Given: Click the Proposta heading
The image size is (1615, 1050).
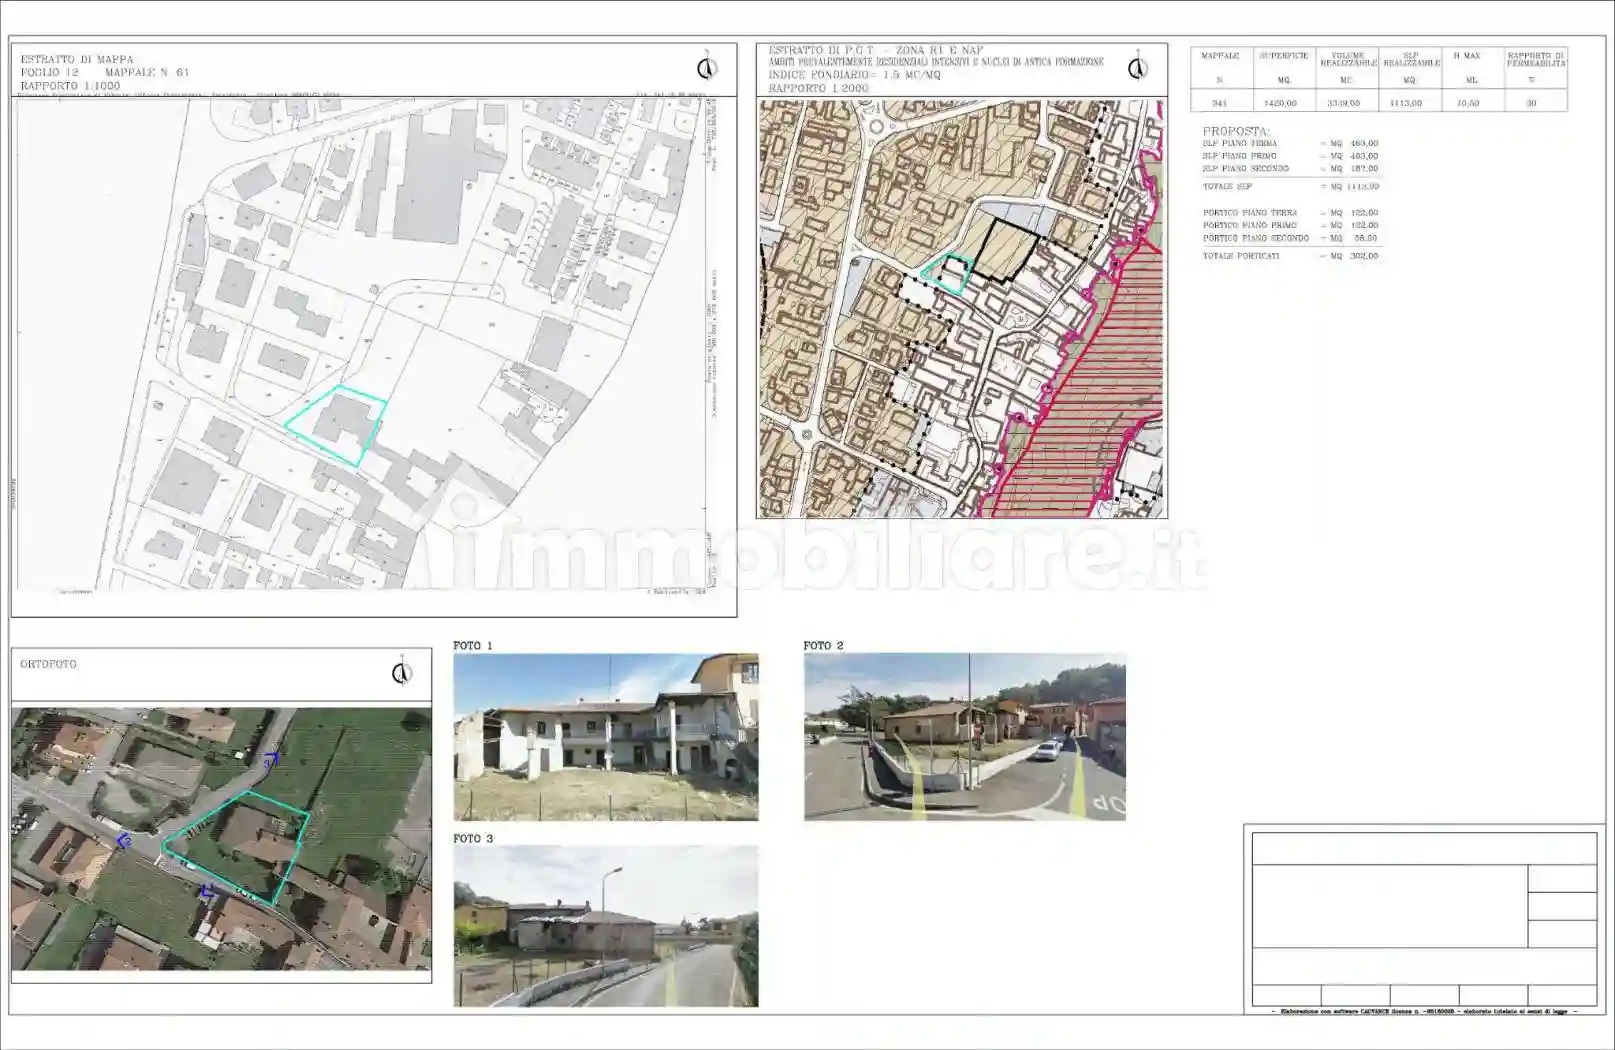Looking at the screenshot, I should click(1235, 131).
